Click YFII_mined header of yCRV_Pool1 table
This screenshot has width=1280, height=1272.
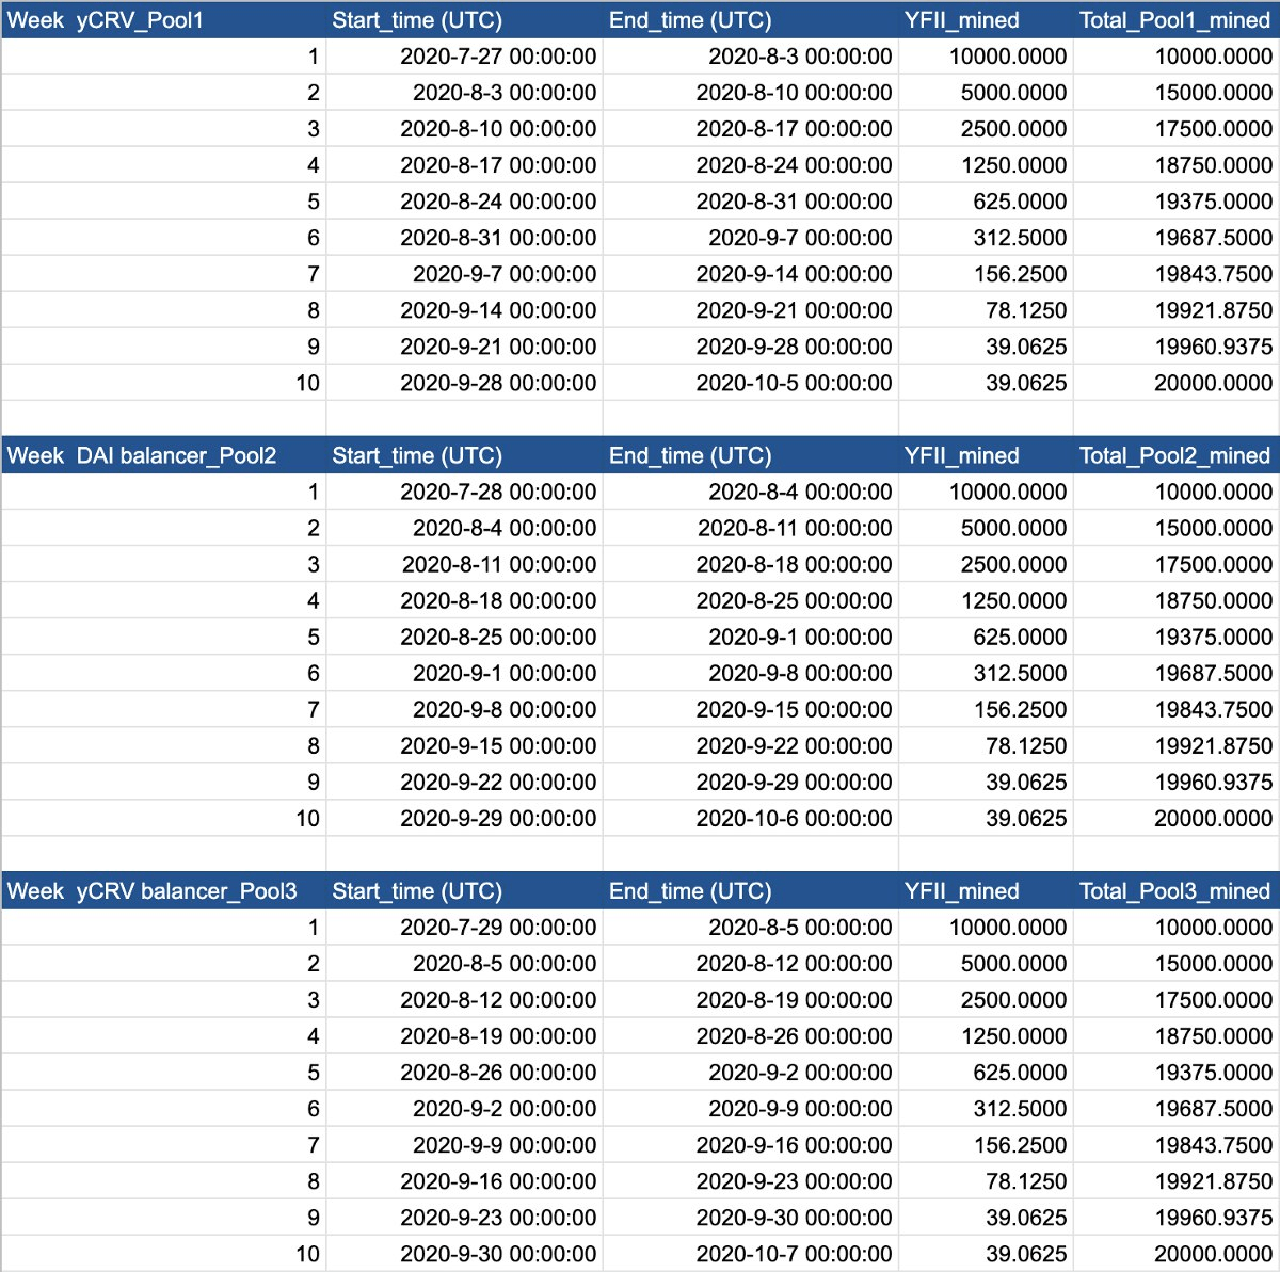pos(986,20)
